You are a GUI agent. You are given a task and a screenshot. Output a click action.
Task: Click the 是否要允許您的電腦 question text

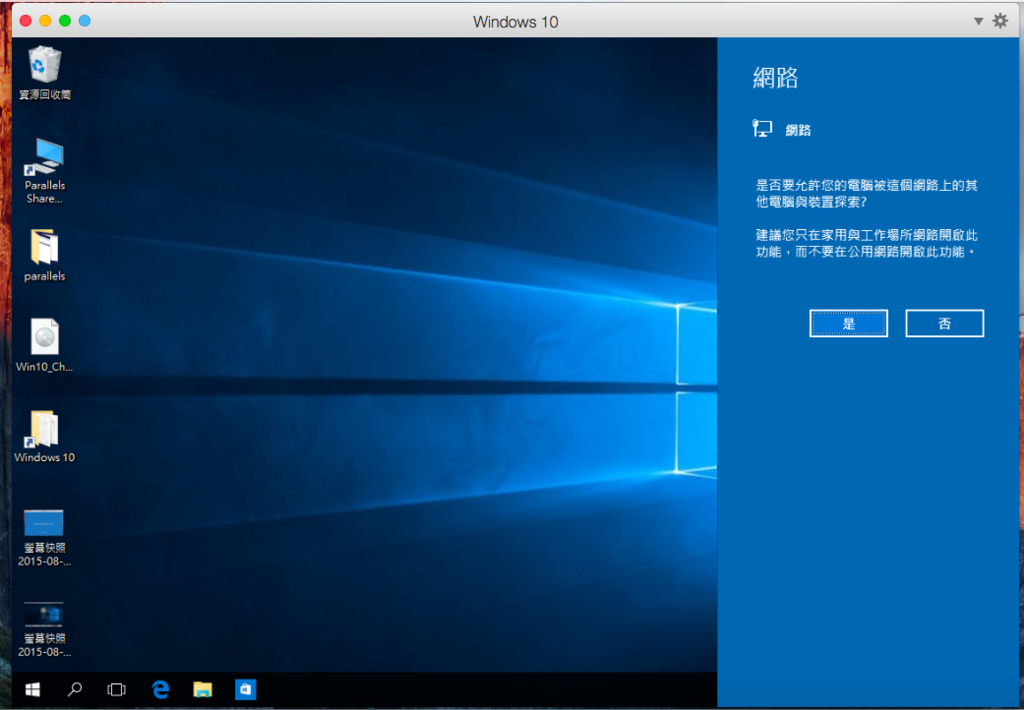point(867,193)
